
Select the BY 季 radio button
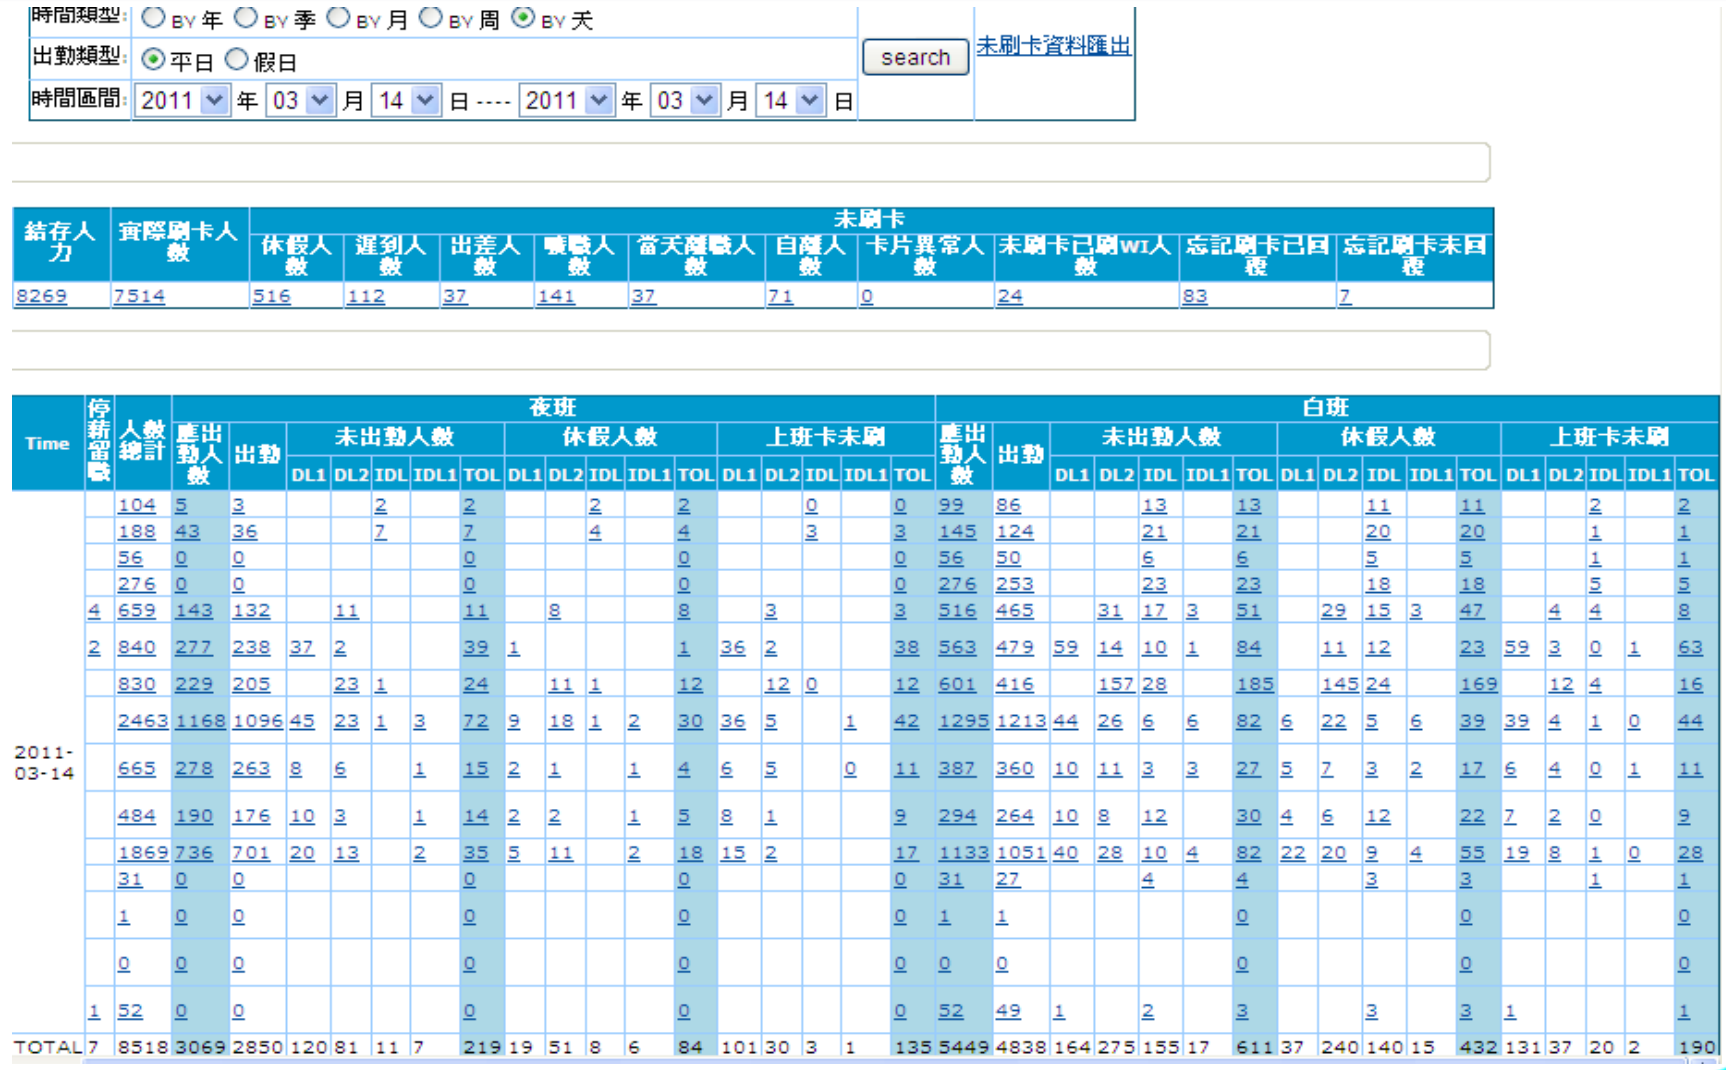click(x=246, y=18)
